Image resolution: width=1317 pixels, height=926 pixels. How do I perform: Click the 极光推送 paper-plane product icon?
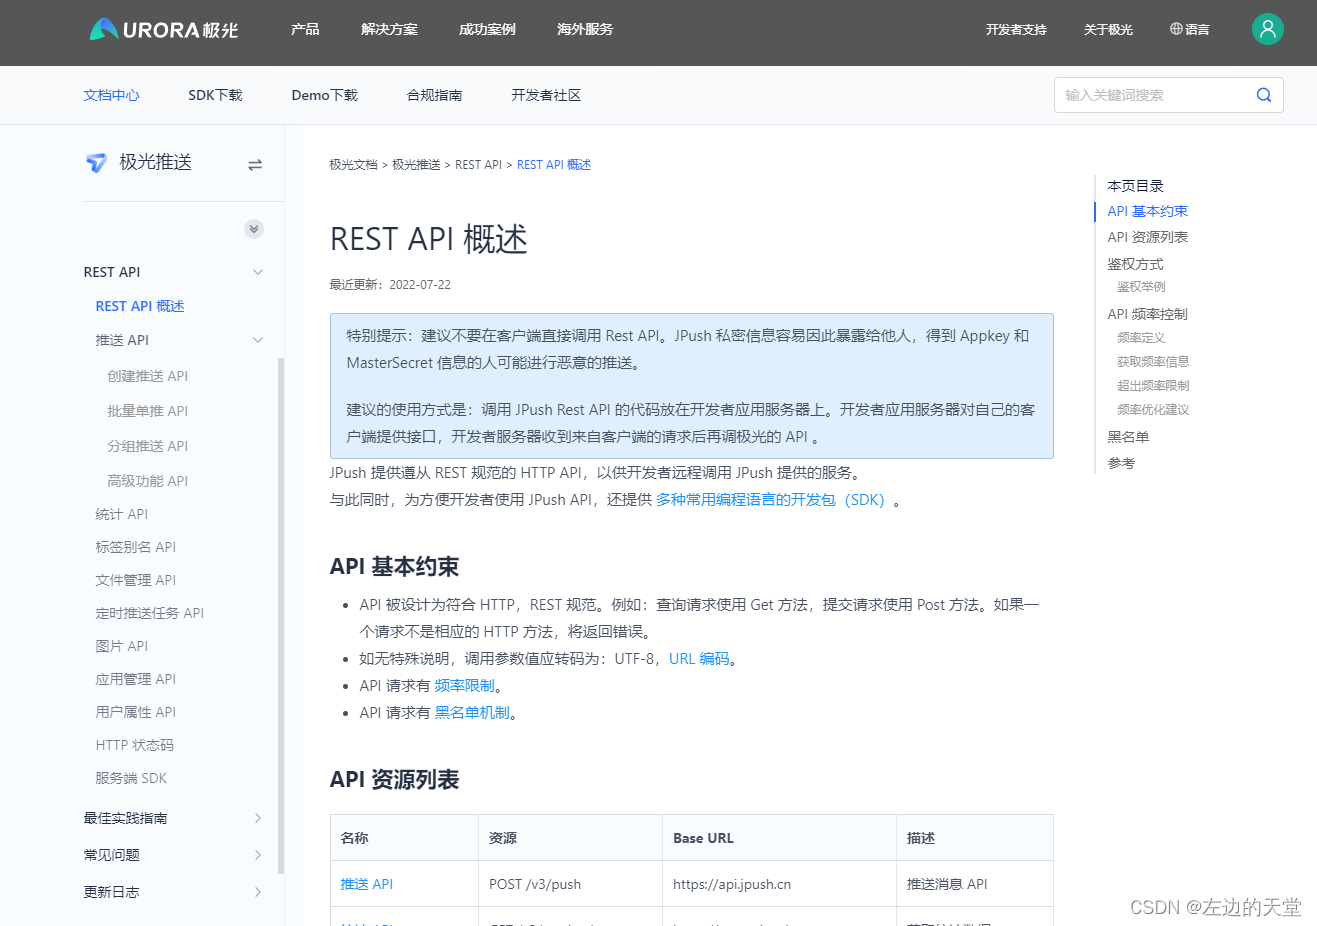(96, 161)
